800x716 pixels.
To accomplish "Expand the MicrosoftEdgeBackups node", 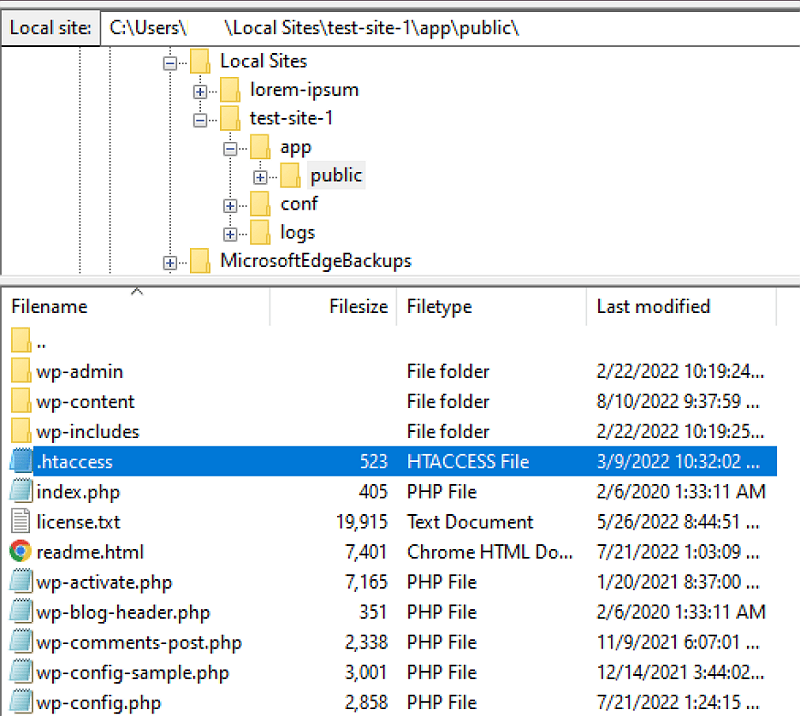I will (169, 261).
